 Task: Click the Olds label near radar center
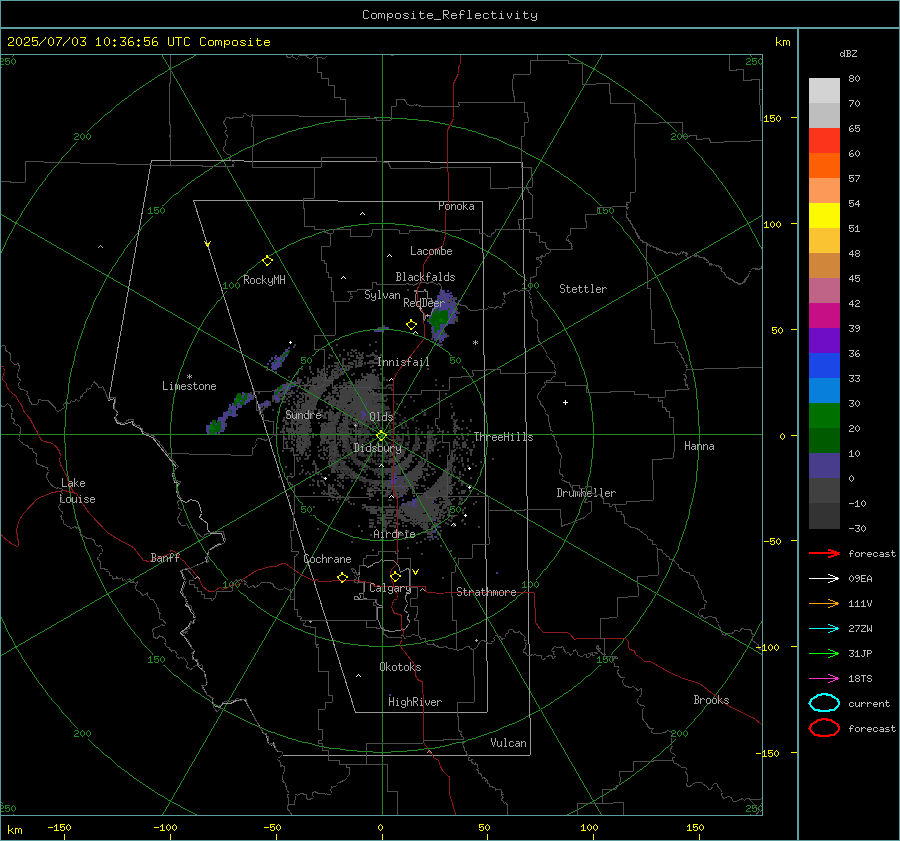pyautogui.click(x=381, y=417)
